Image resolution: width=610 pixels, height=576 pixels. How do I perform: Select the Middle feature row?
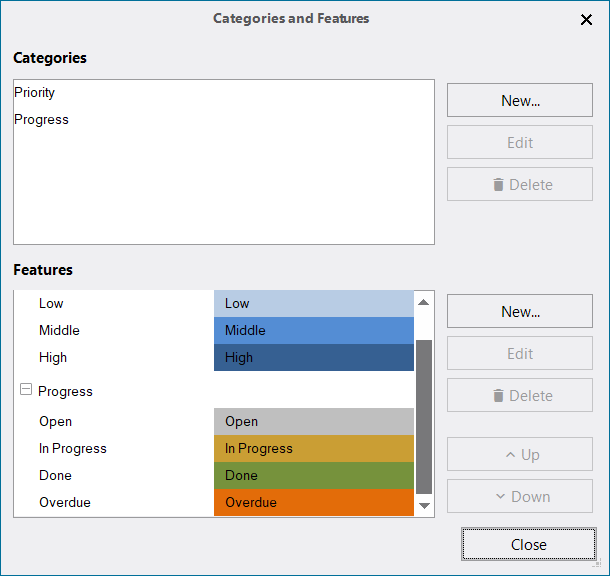click(59, 331)
